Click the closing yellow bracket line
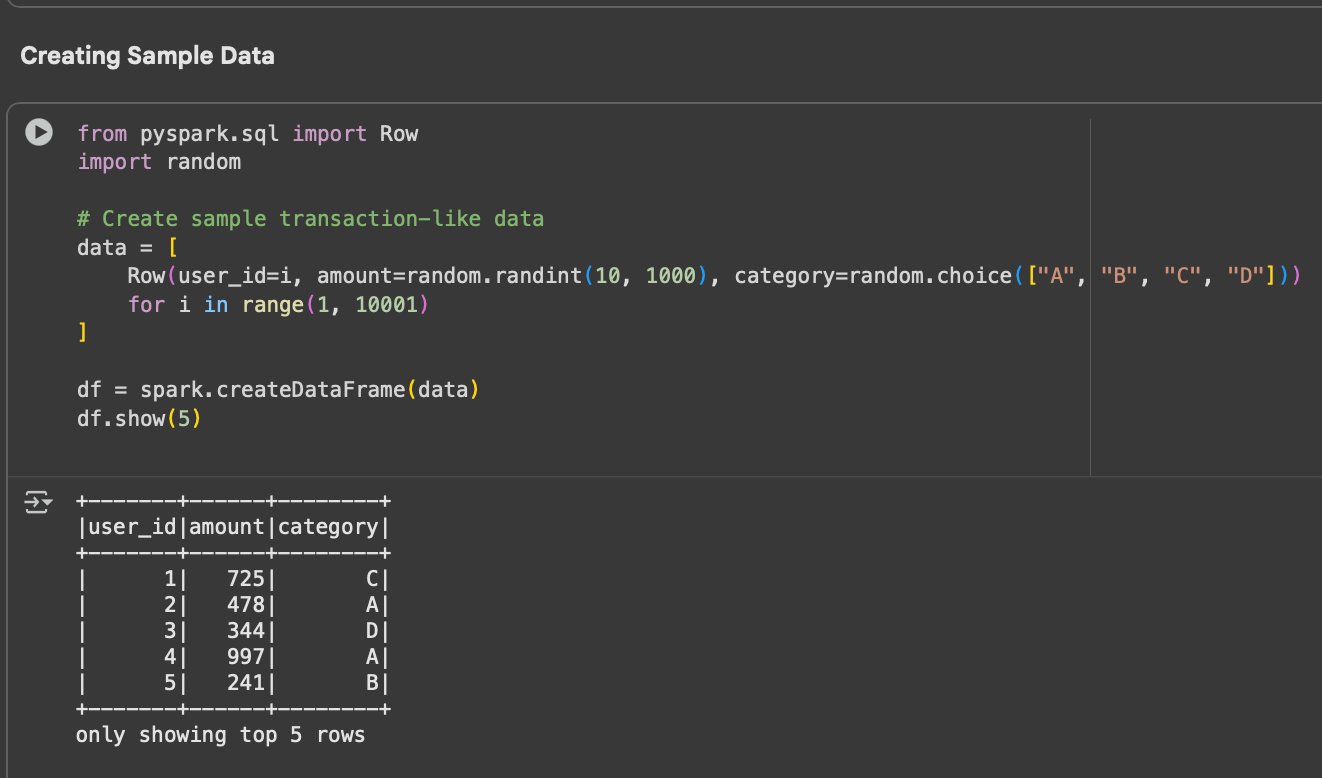The height and width of the screenshot is (778, 1322). click(82, 332)
